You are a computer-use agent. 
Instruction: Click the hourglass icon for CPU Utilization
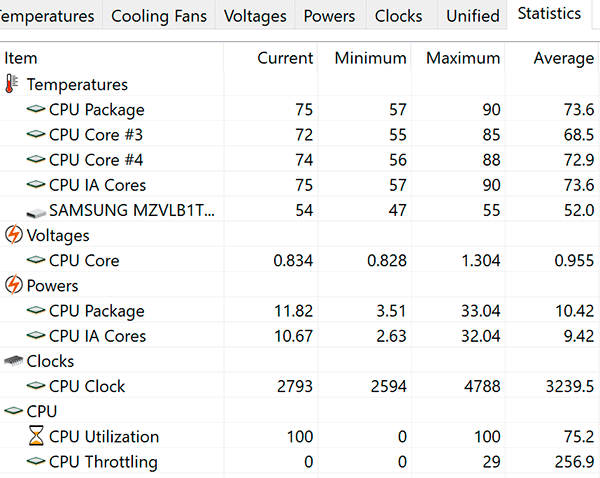36,437
